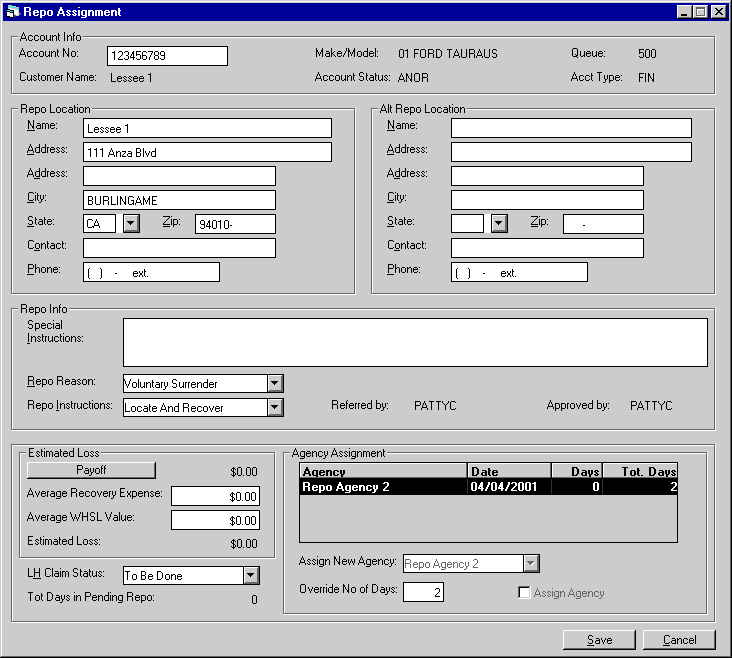Expand the Repo Reason dropdown

[275, 383]
